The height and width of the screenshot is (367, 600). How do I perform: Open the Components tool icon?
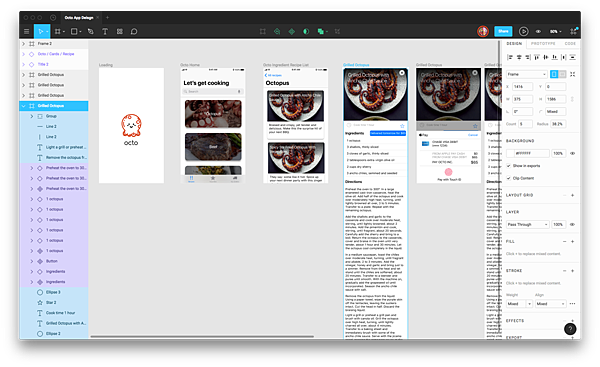click(x=120, y=31)
